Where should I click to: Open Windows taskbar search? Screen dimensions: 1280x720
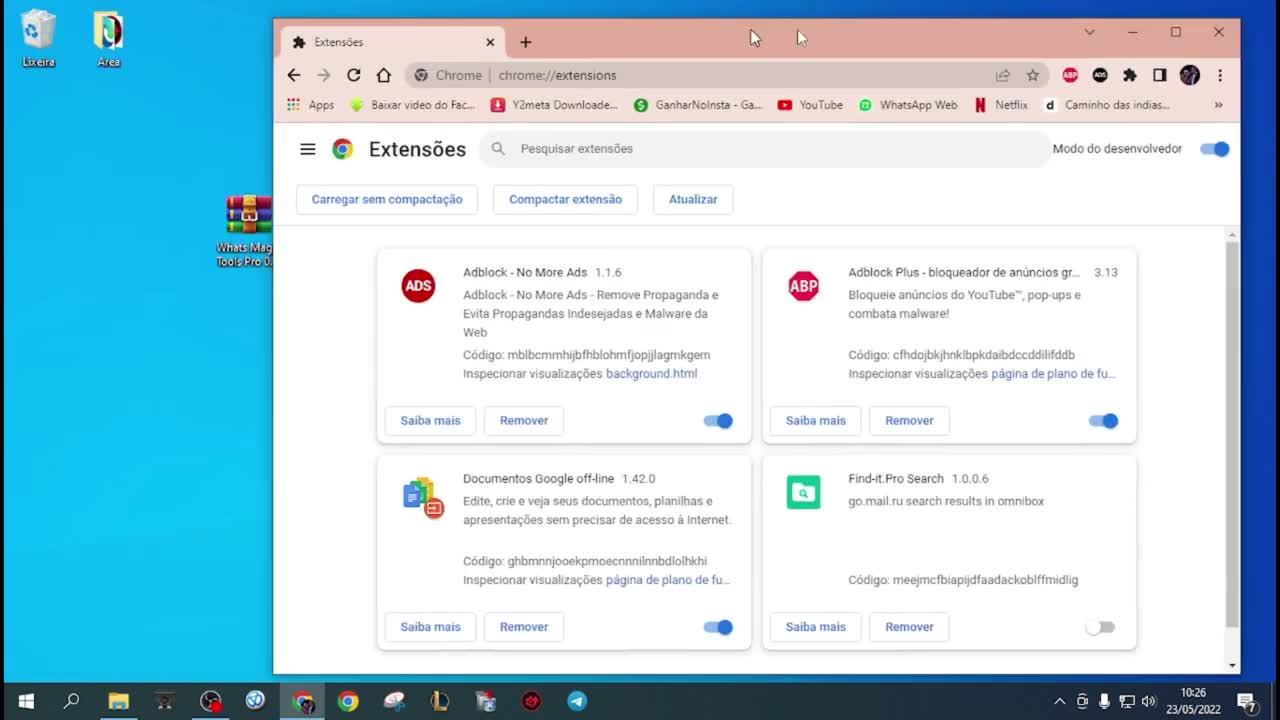pyautogui.click(x=71, y=701)
